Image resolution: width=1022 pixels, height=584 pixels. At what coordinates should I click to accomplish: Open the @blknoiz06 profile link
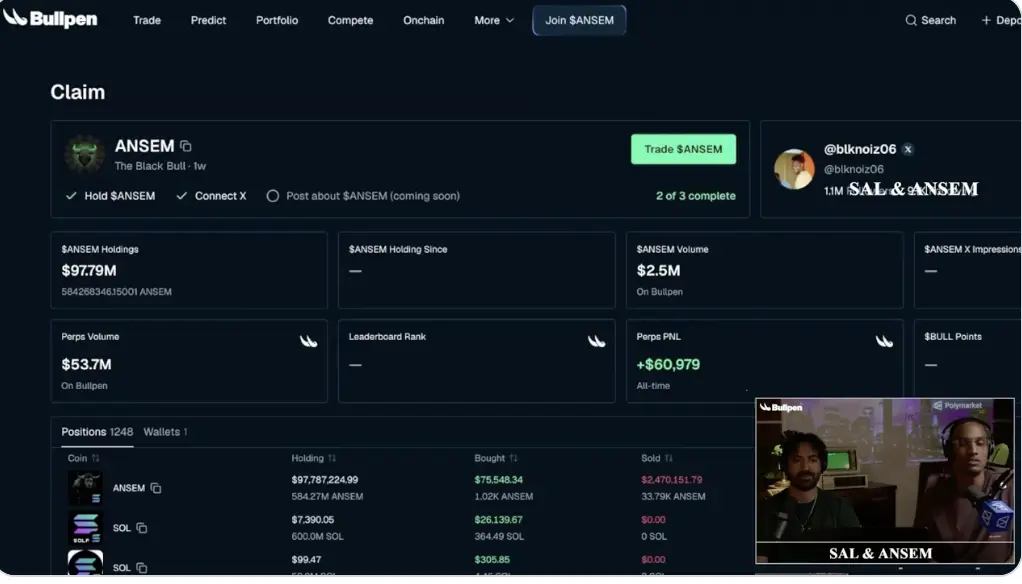pos(860,149)
